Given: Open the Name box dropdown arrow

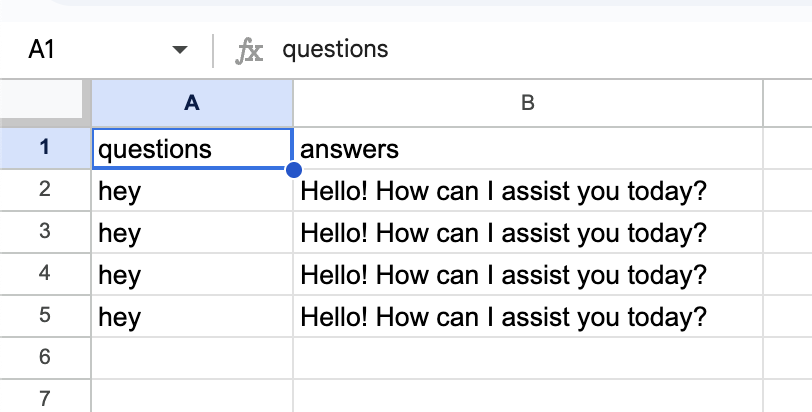Looking at the screenshot, I should (180, 50).
